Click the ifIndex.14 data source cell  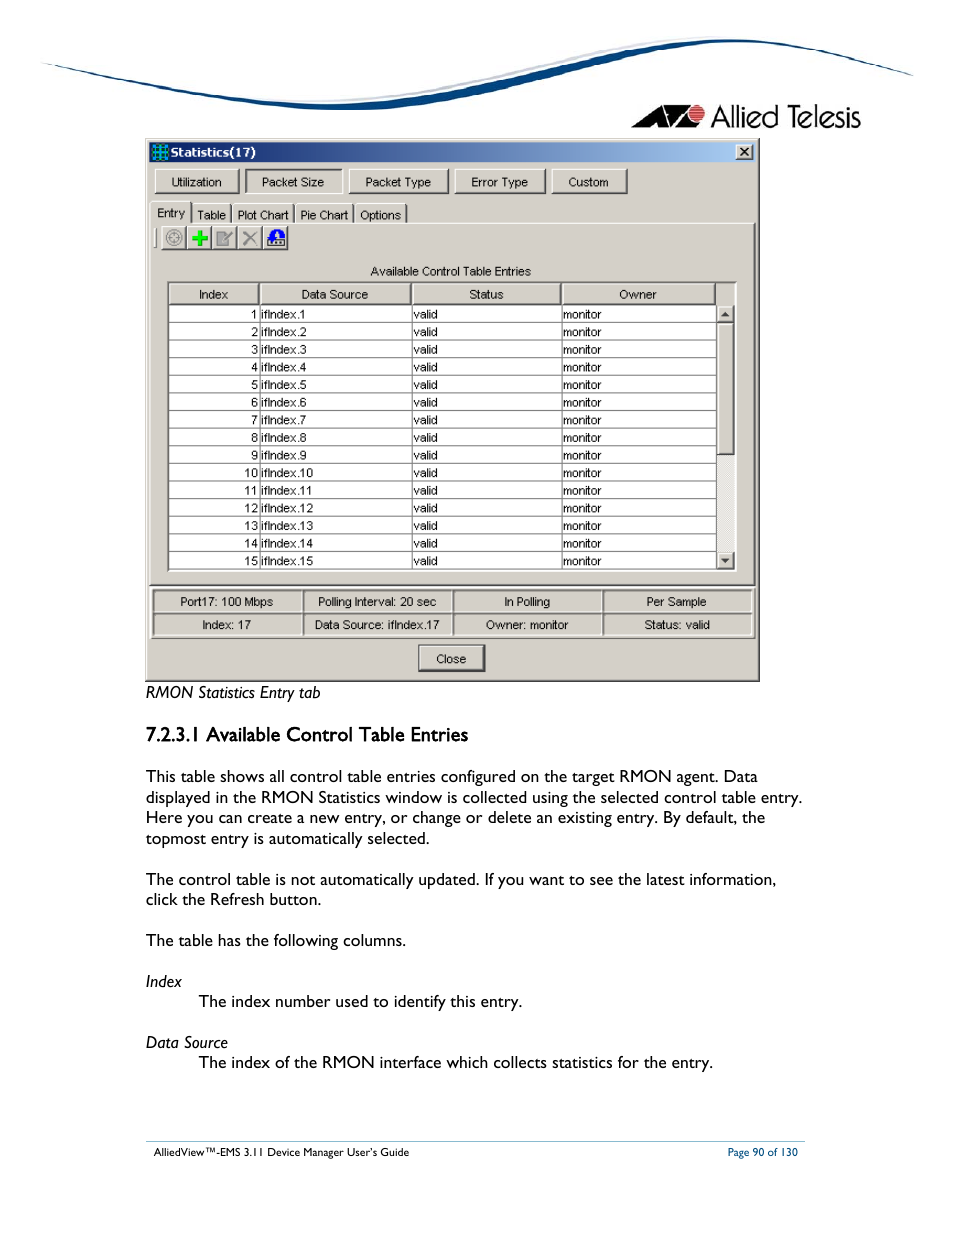click(x=335, y=544)
